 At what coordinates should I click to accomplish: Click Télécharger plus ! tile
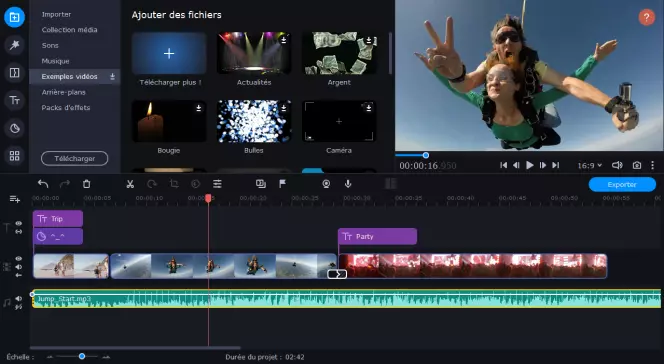(x=169, y=54)
